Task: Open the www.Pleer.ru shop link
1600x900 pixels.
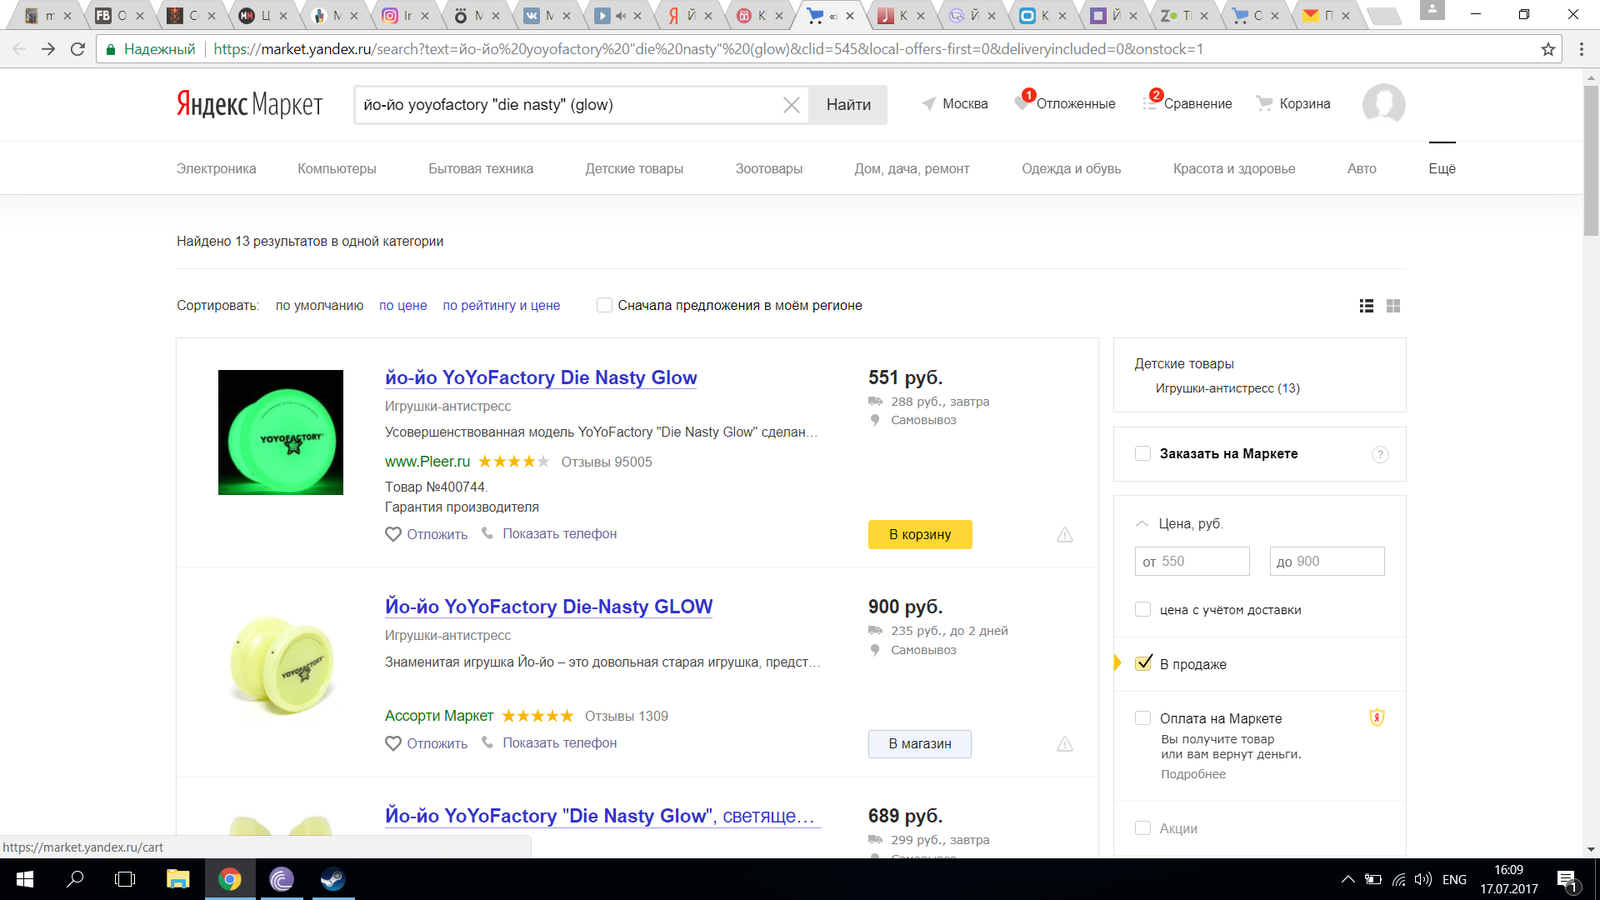Action: (x=427, y=462)
